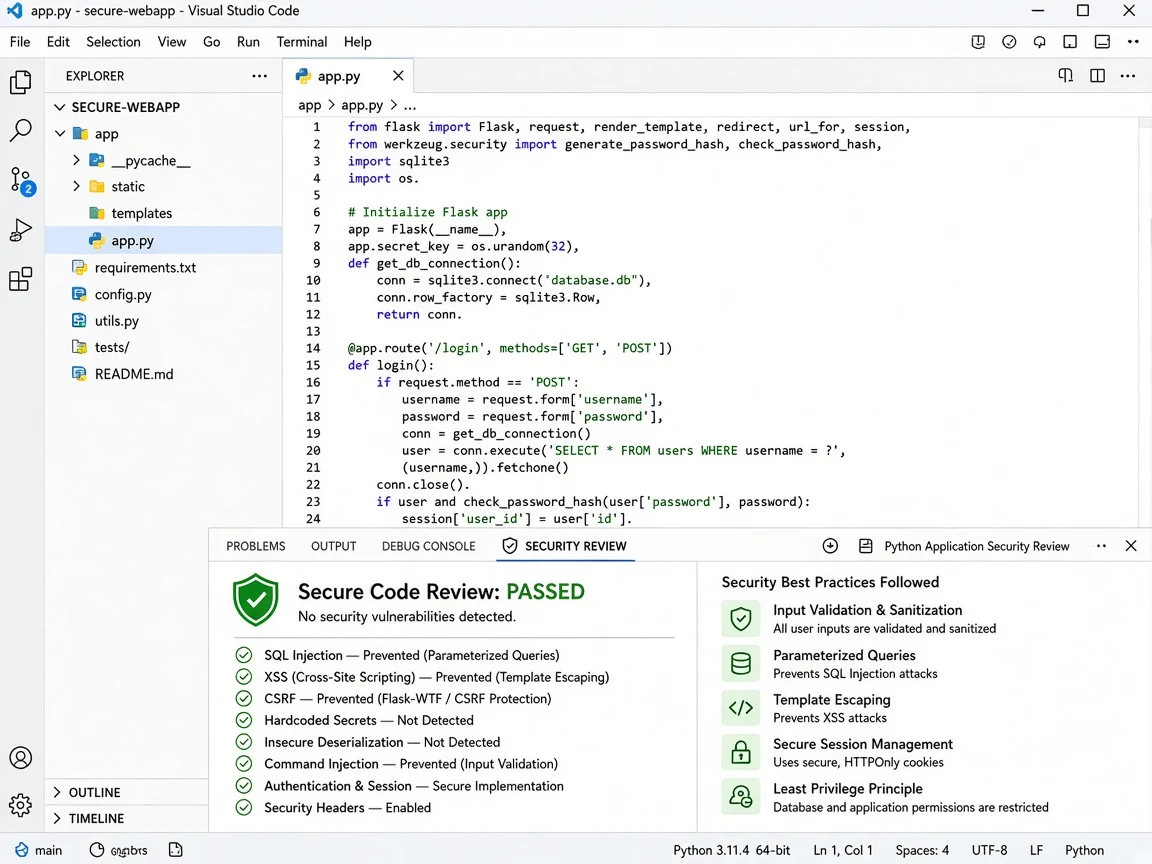Open the Accounts icon in activity bar

[21, 757]
